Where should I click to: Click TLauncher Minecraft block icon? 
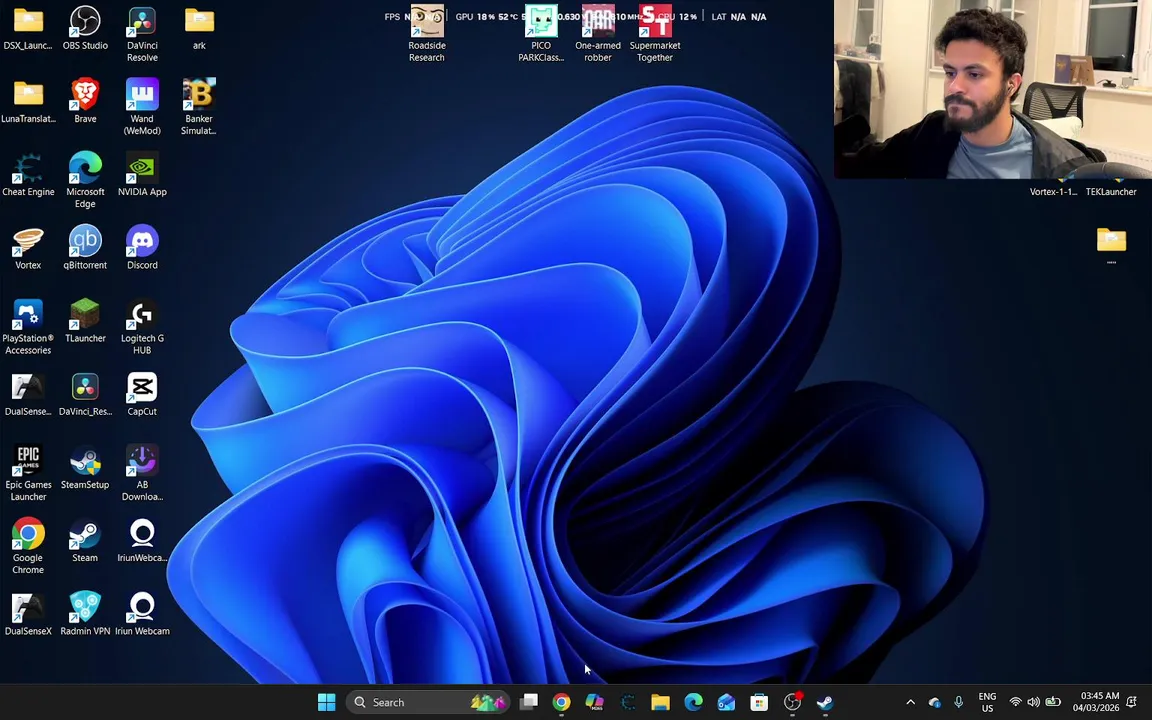click(x=85, y=322)
